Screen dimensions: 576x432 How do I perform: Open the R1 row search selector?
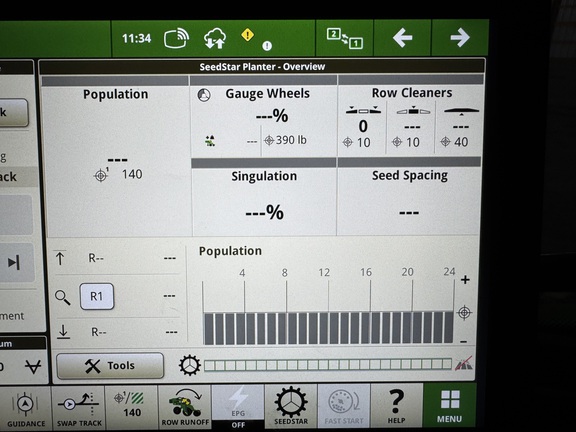point(97,296)
